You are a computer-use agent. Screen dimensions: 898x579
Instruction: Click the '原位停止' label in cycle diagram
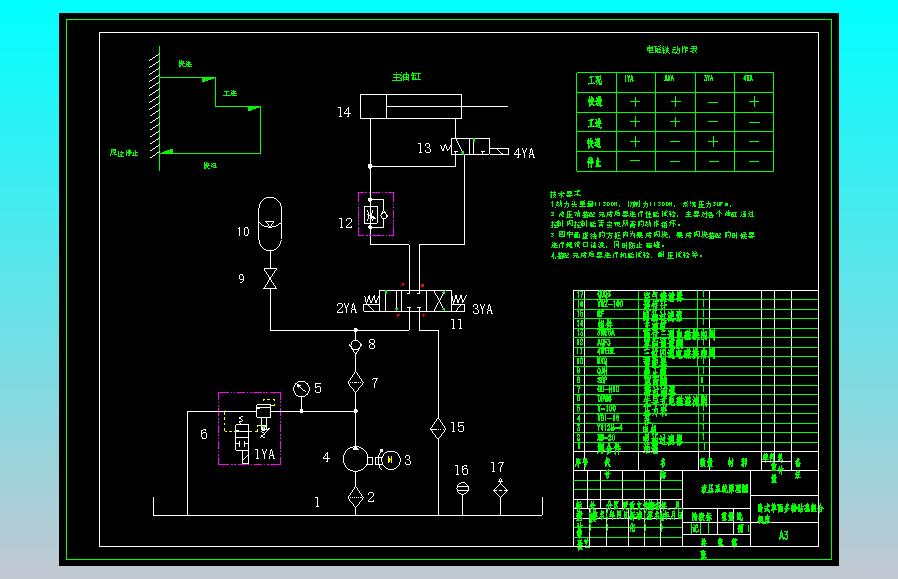pyautogui.click(x=124, y=153)
